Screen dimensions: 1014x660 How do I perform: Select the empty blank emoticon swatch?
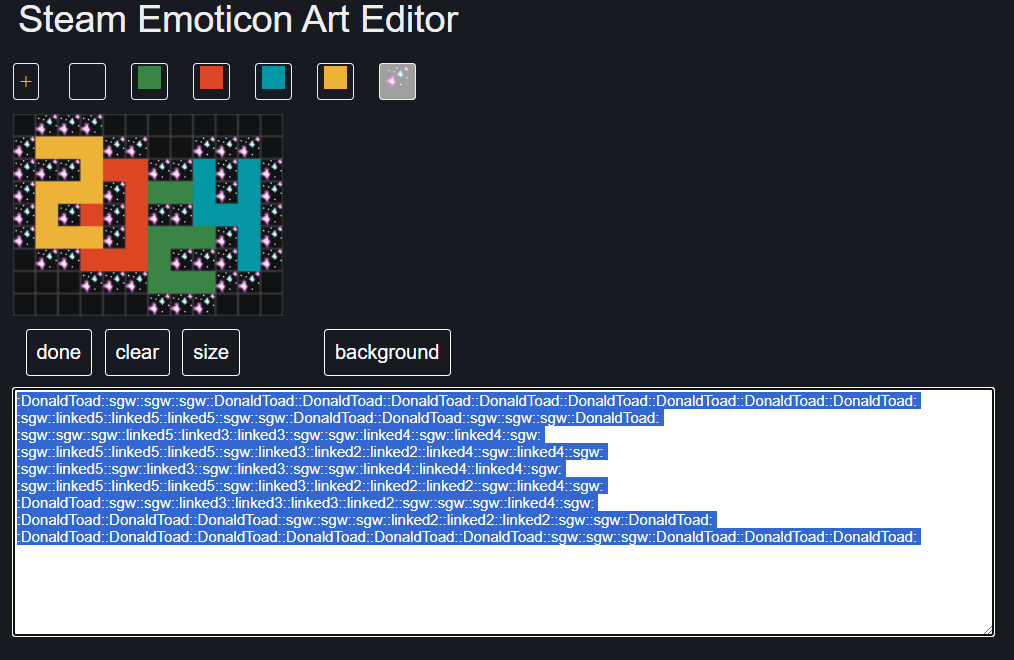click(x=87, y=82)
